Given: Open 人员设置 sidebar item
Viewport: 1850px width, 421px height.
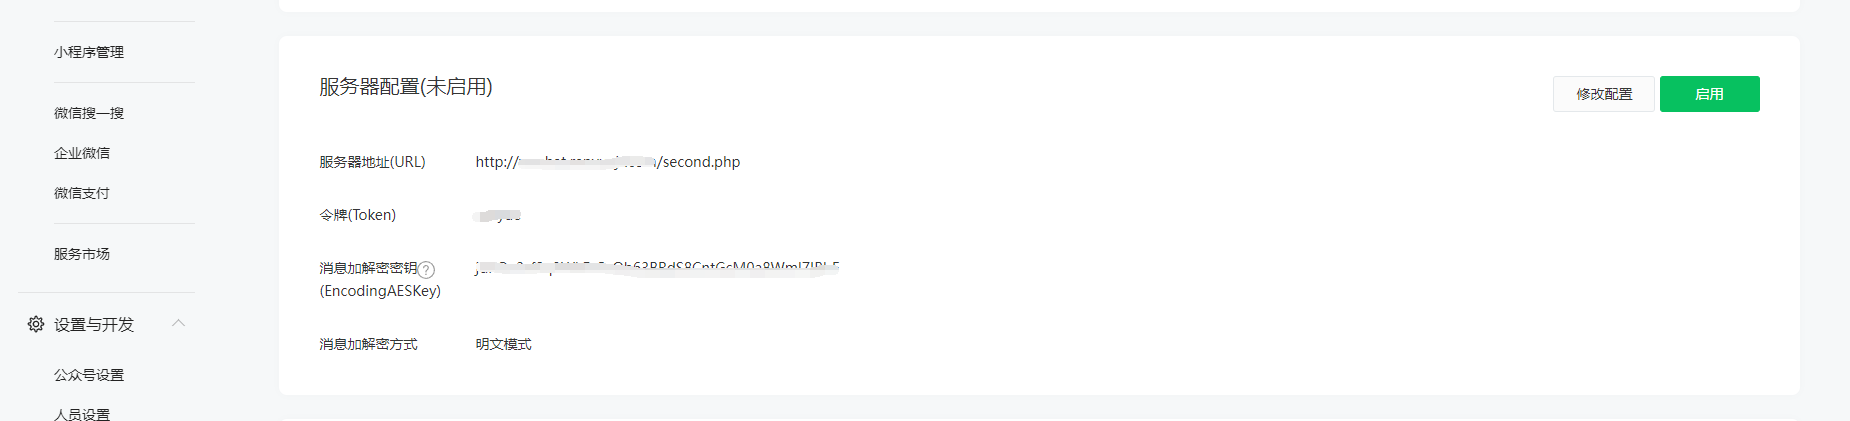Looking at the screenshot, I should pos(82,414).
